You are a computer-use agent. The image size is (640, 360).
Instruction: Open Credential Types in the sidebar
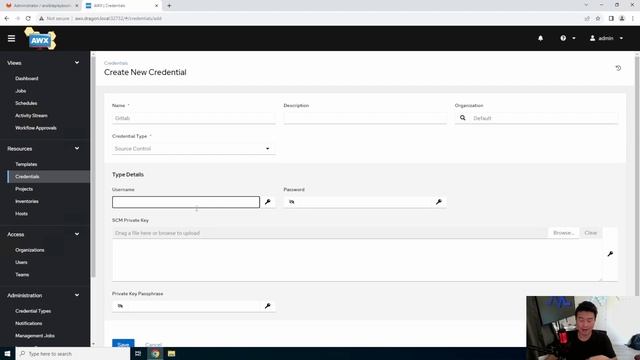[x=33, y=311]
